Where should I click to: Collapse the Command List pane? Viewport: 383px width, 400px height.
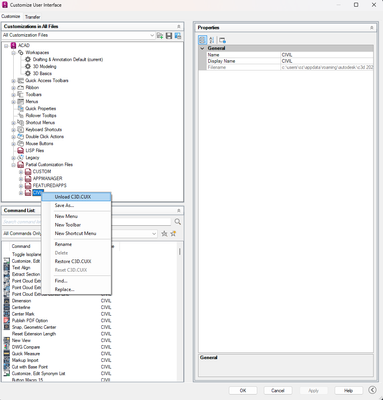[179, 211]
